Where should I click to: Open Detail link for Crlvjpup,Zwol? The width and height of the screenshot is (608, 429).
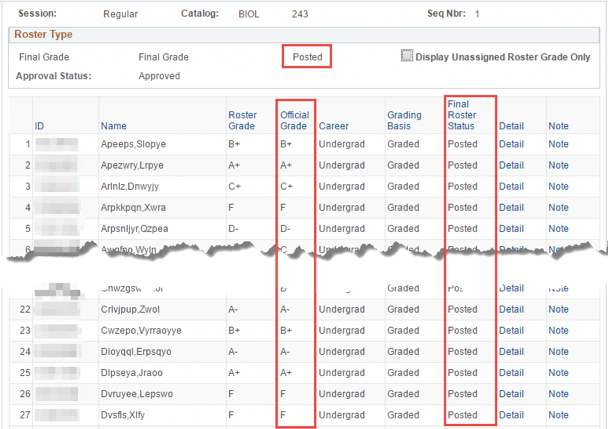click(x=511, y=310)
